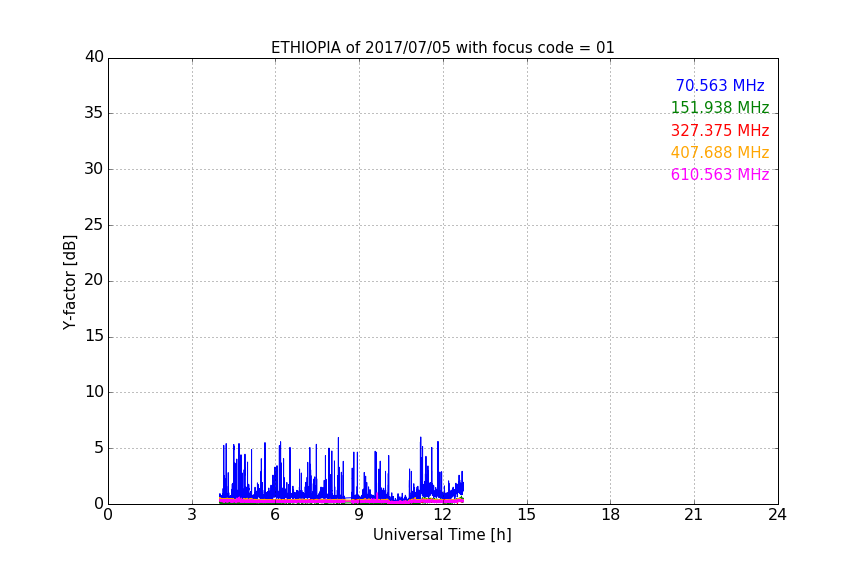Click y-axis tick value 40
The image size is (864, 576).
click(x=94, y=57)
